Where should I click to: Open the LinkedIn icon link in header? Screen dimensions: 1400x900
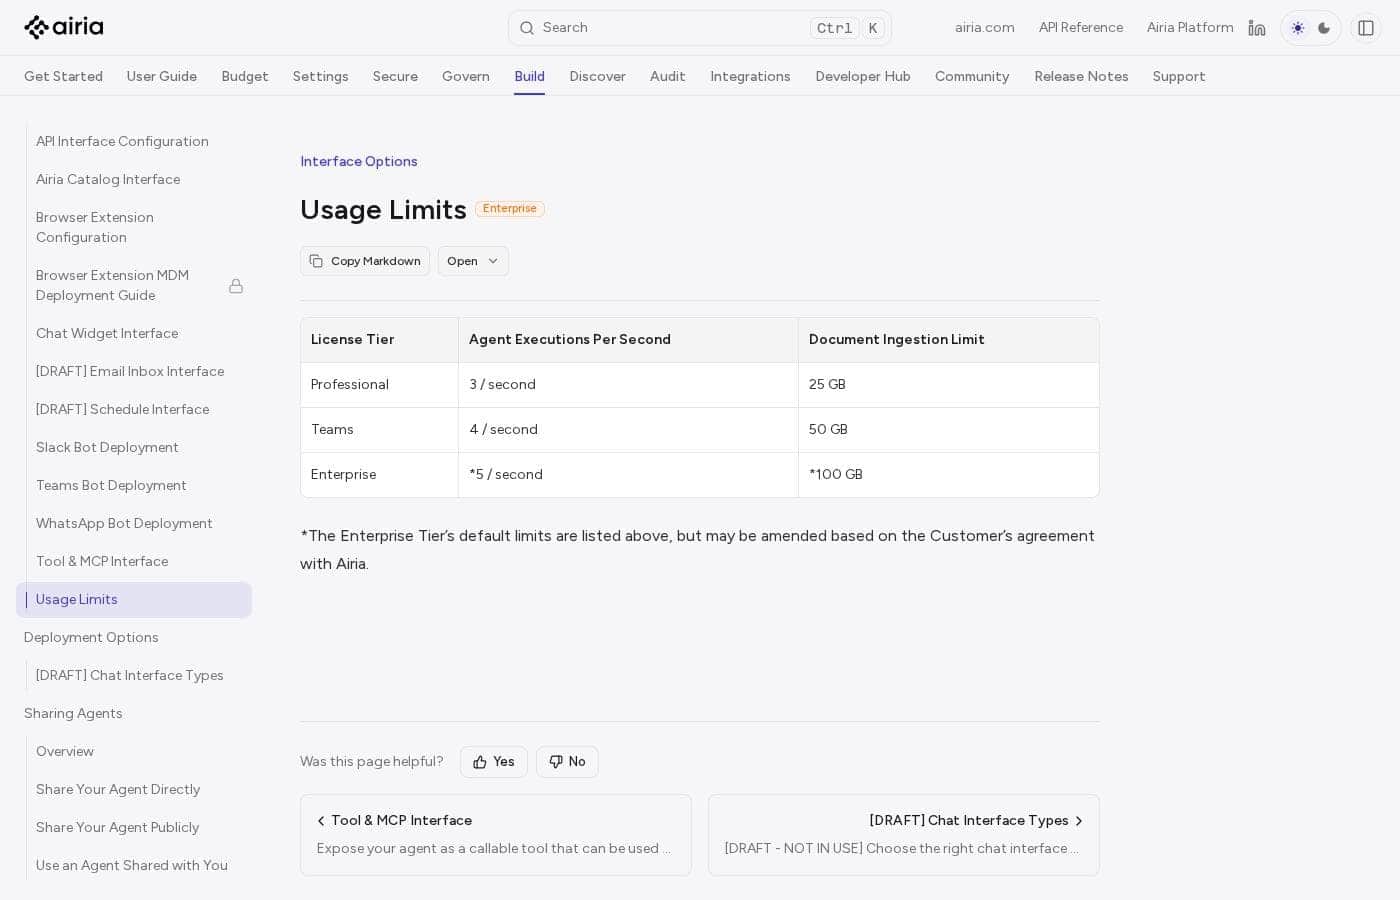[x=1257, y=28]
